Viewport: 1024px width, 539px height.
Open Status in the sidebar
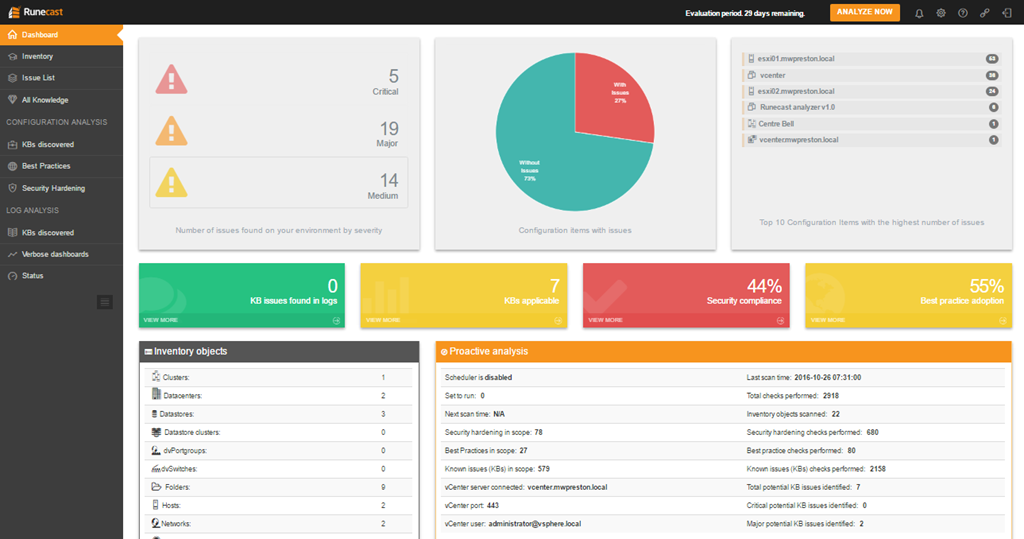[x=61, y=276]
